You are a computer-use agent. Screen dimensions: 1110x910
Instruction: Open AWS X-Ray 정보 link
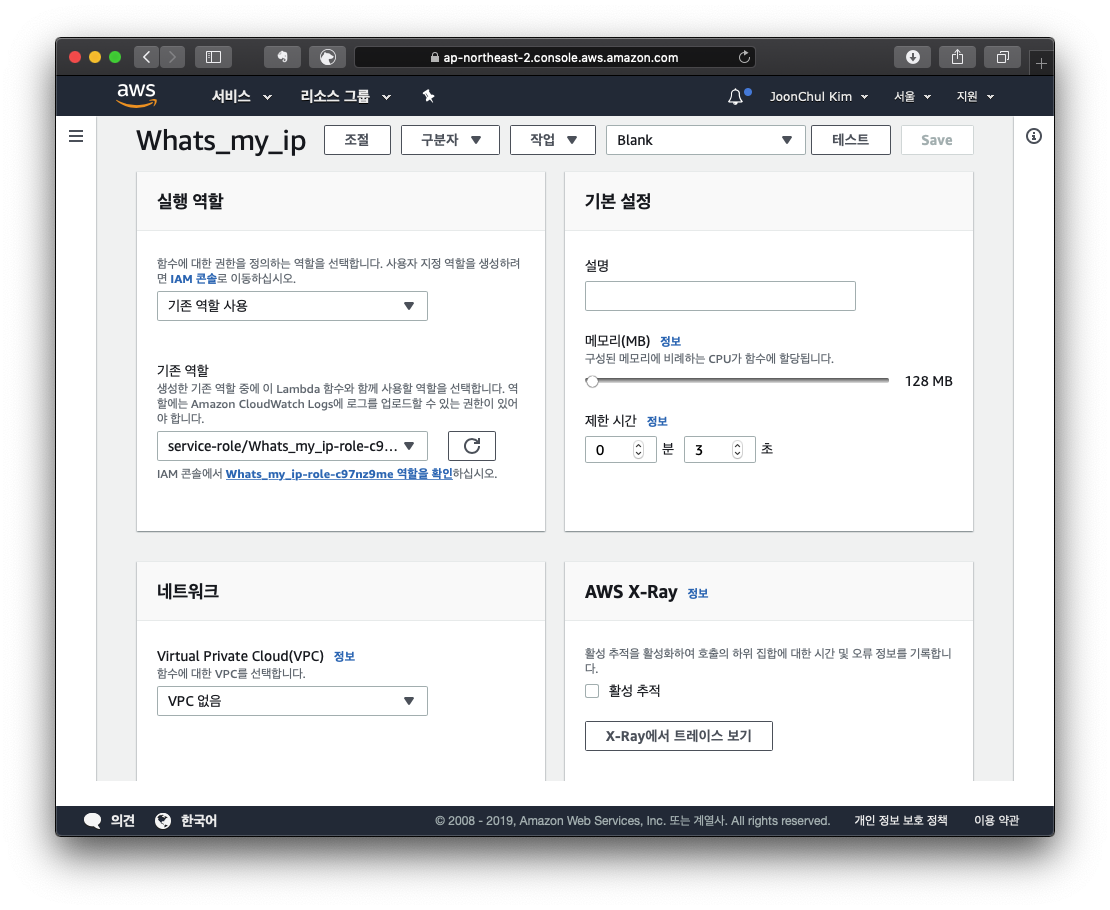tap(697, 593)
